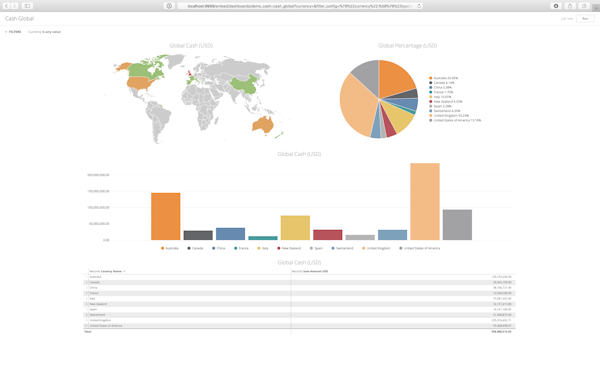Toggle France in bar chart legend
This screenshot has width=600, height=375.
coord(241,248)
